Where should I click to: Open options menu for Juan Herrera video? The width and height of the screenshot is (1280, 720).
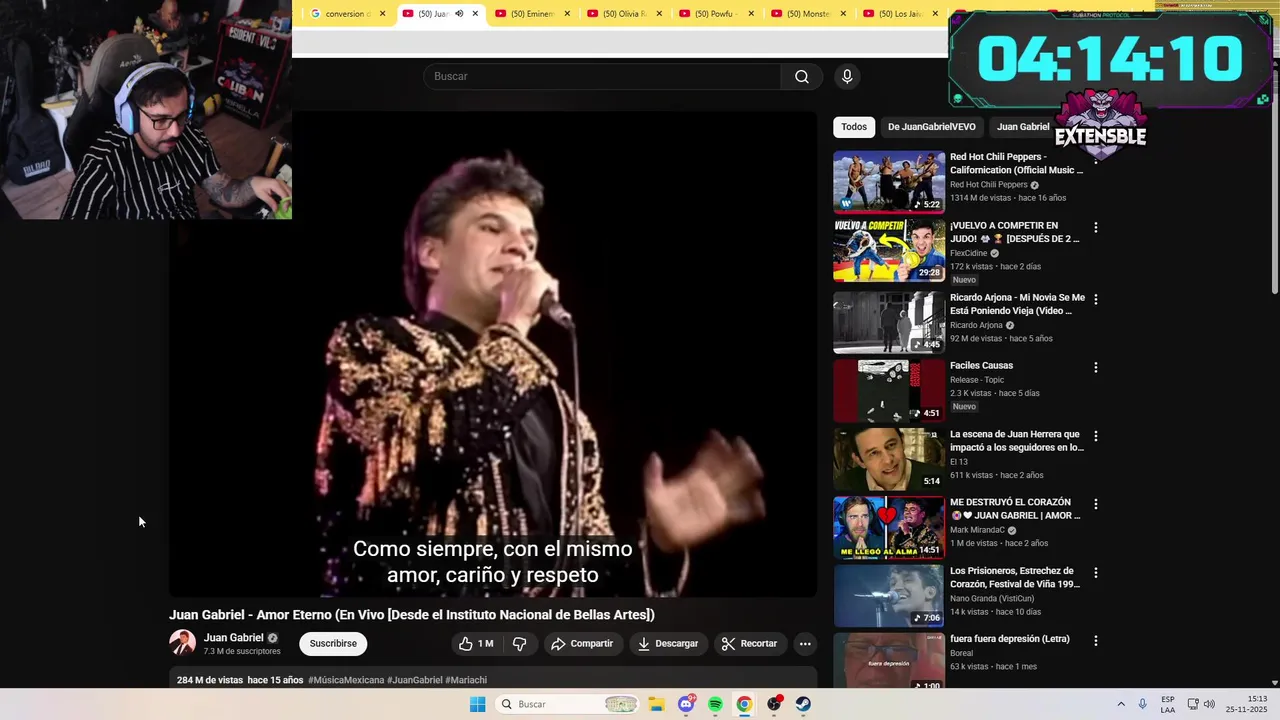click(x=1095, y=436)
